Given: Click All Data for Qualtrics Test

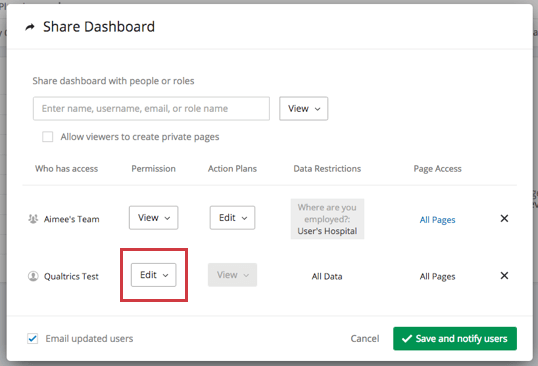Looking at the screenshot, I should 327,276.
